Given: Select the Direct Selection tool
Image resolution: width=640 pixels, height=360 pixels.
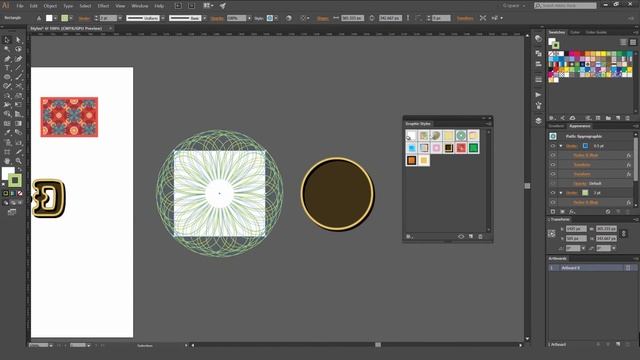Looking at the screenshot, I should pyautogui.click(x=18, y=40).
